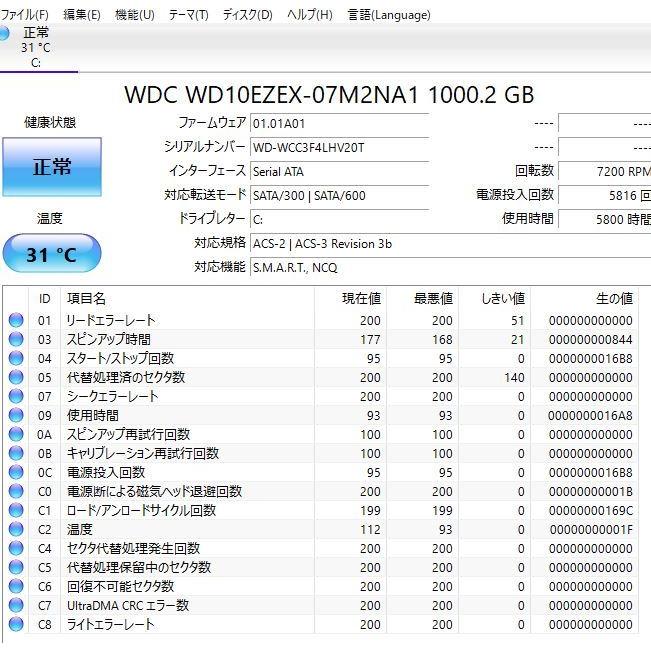
Task: Click status icon for 05 代替処理済のセクタ数
Action: (16, 377)
